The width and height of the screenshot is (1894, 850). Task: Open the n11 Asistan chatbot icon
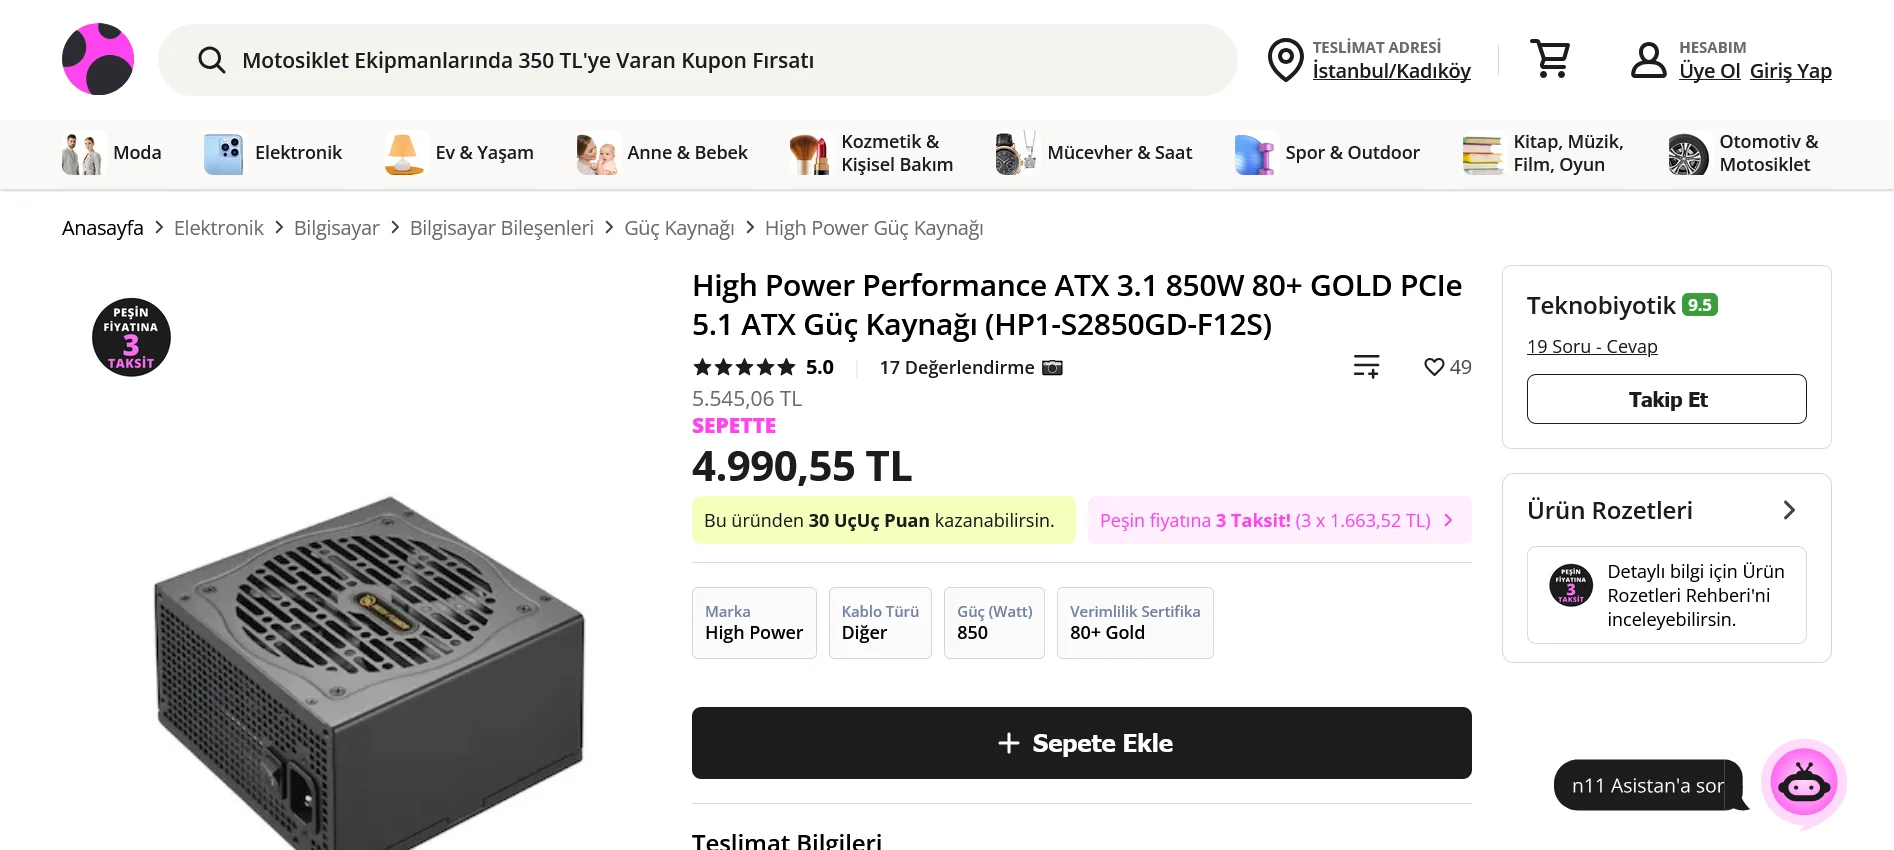coord(1803,784)
